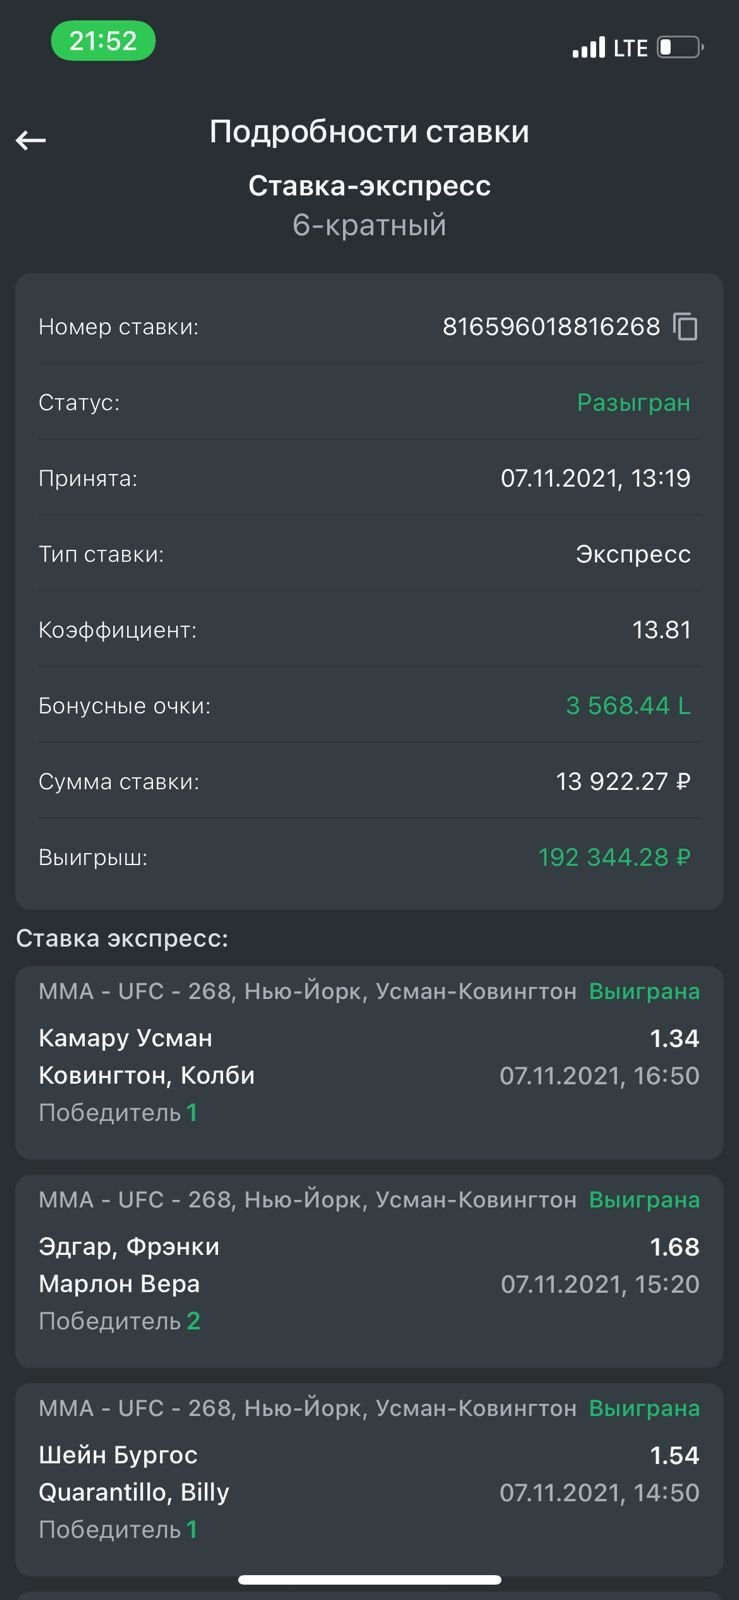Select the bet number 816596018816268

(551, 327)
